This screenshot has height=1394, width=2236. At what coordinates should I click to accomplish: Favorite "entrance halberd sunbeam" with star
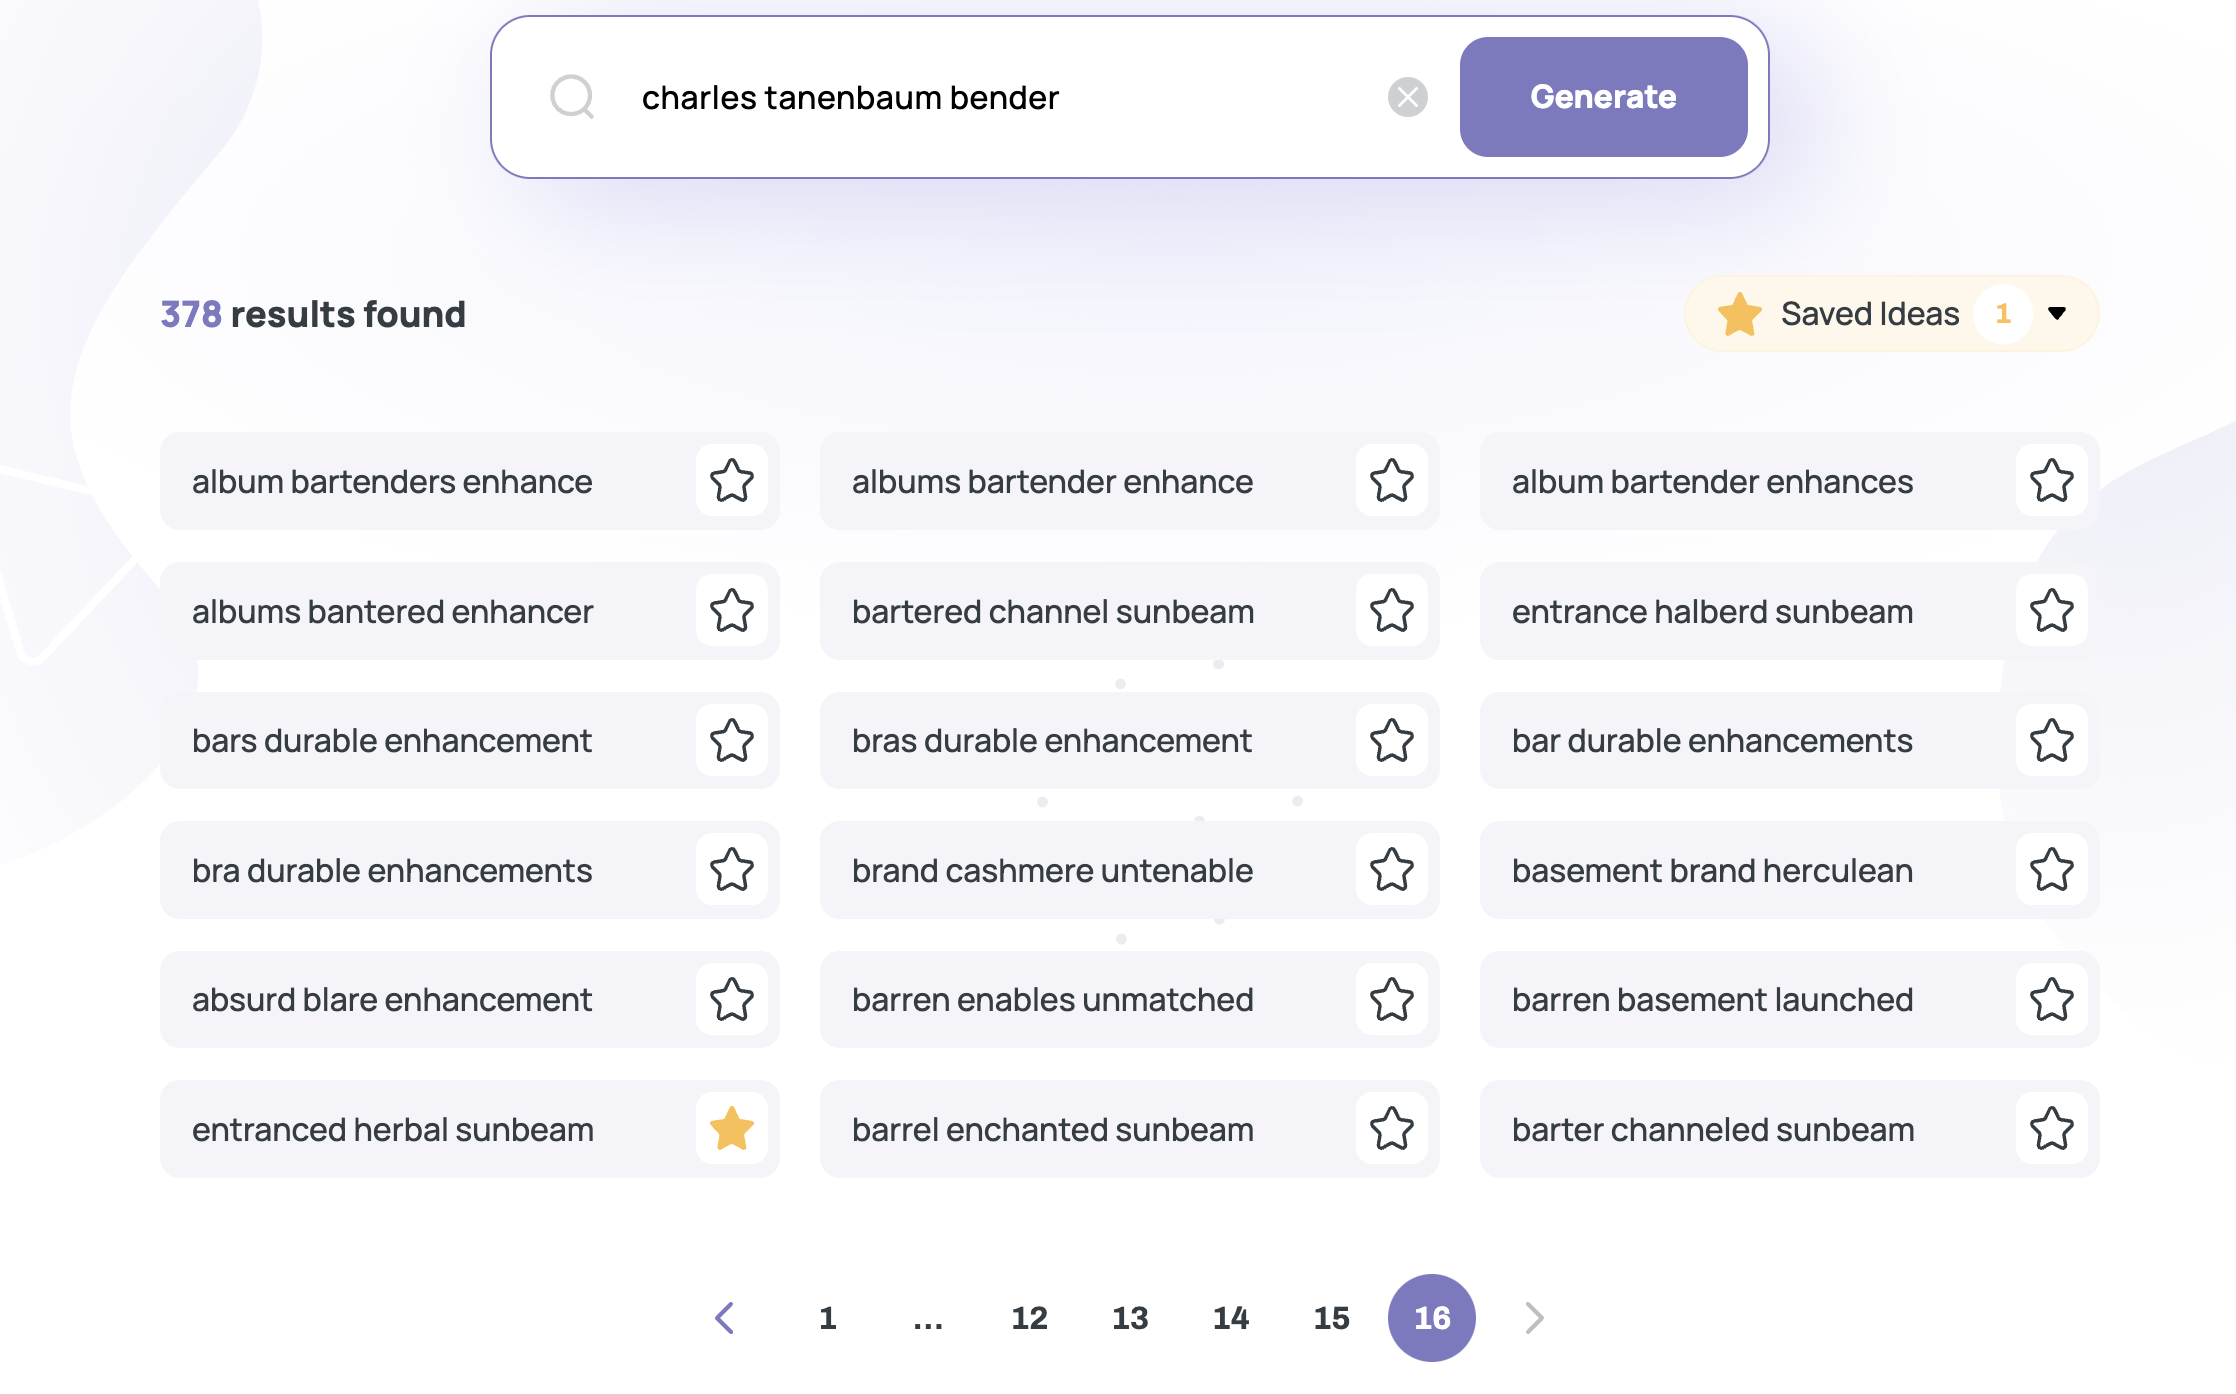pos(2052,611)
